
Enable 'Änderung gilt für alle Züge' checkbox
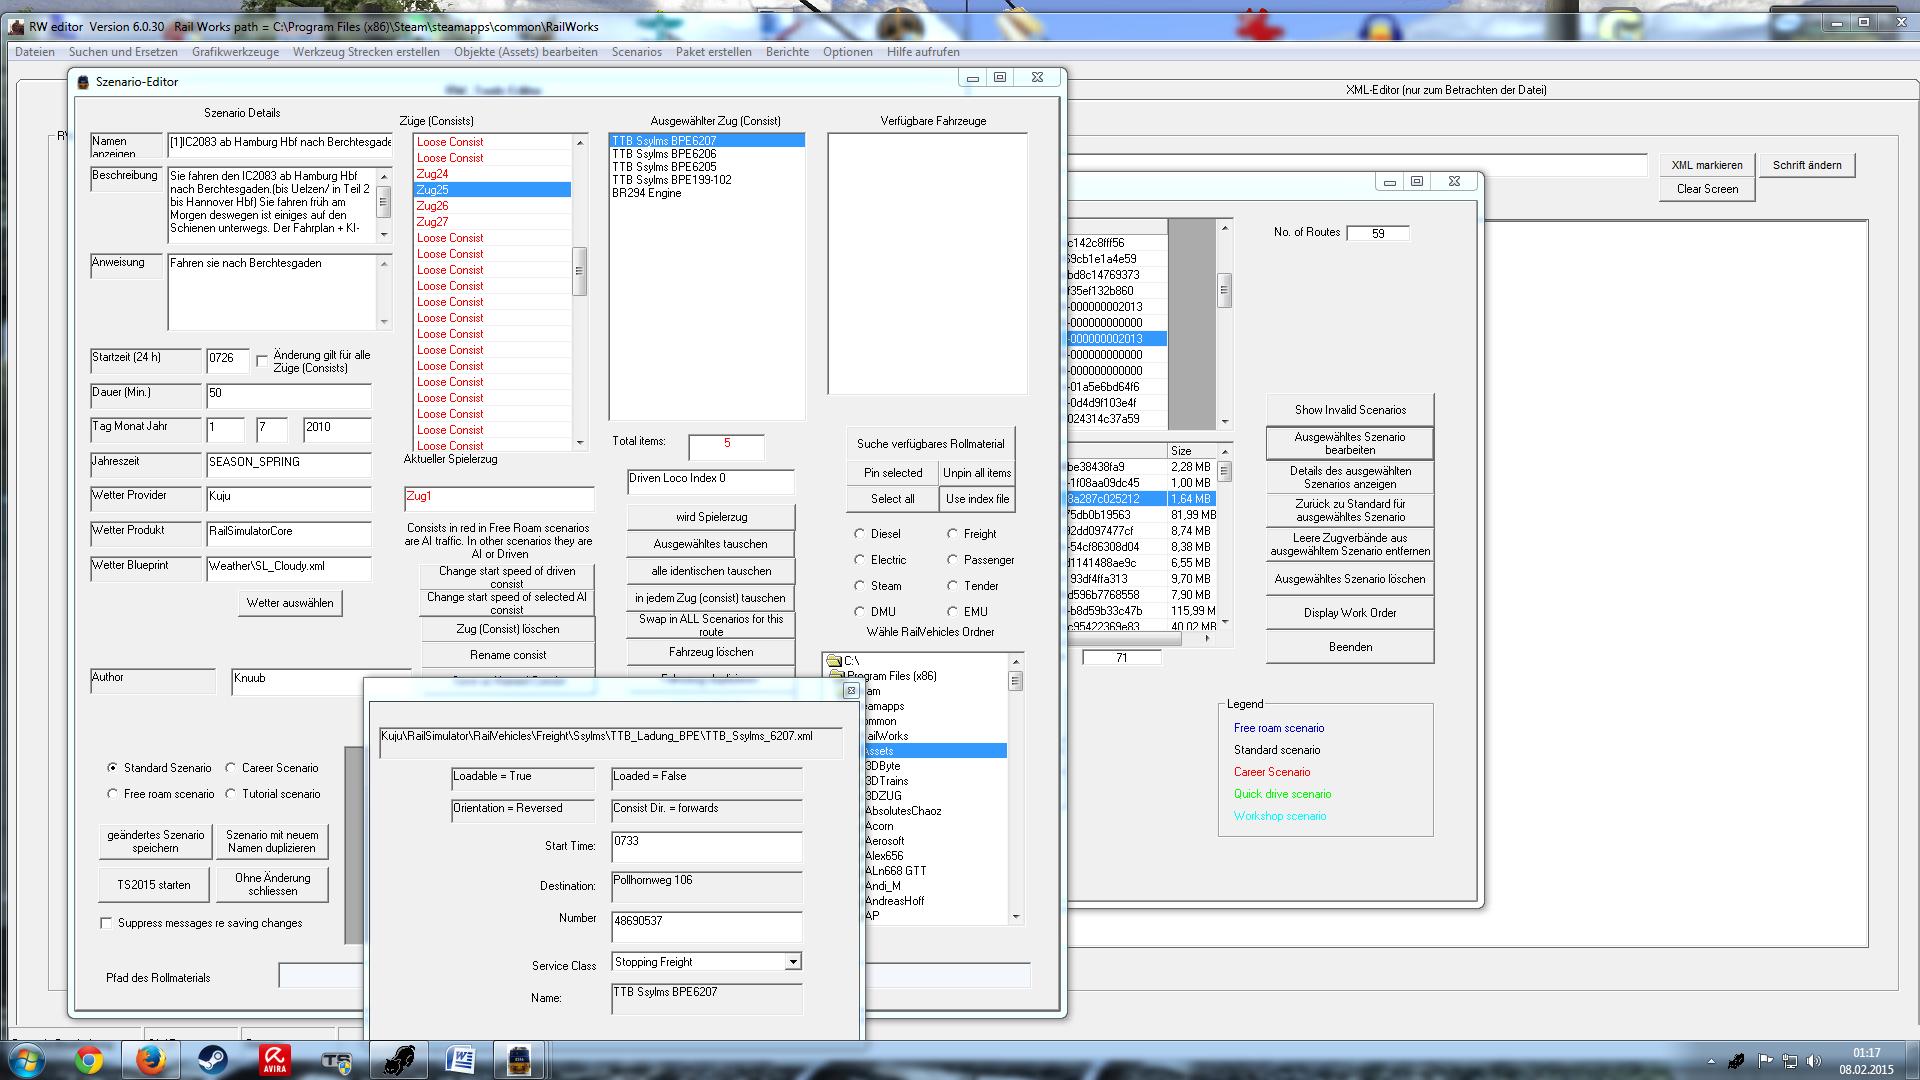click(x=263, y=360)
